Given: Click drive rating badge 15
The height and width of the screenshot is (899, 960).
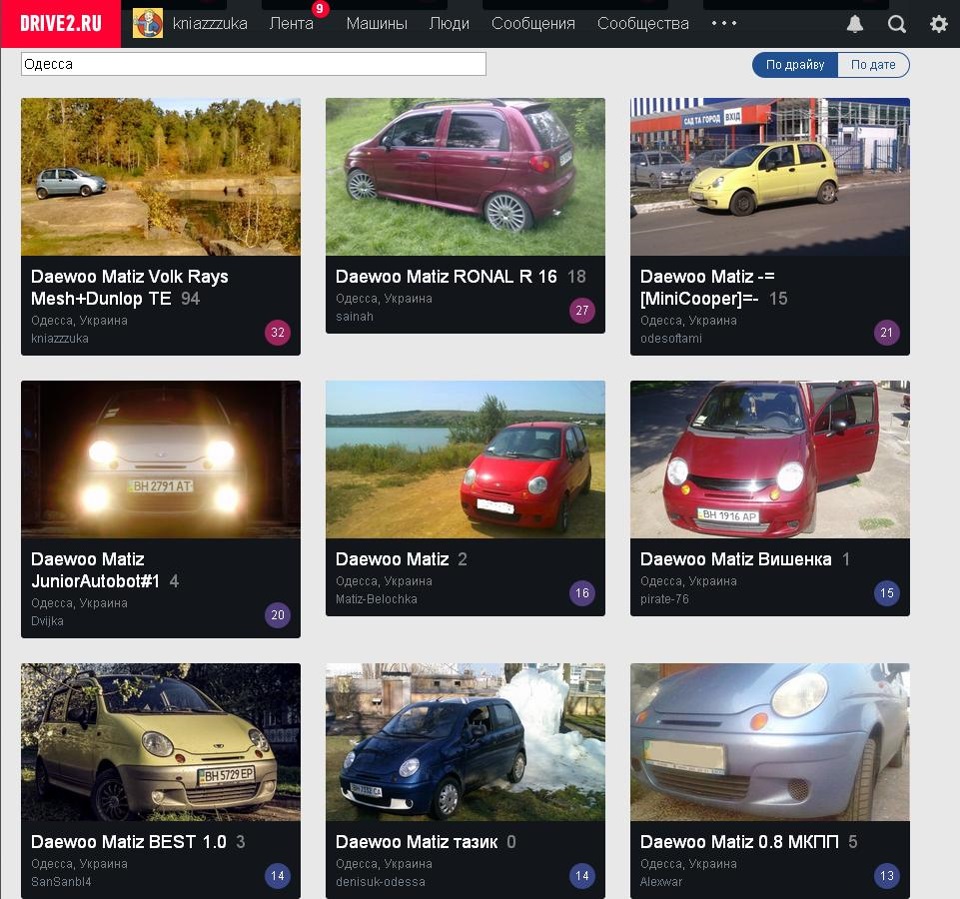Looking at the screenshot, I should 886,593.
